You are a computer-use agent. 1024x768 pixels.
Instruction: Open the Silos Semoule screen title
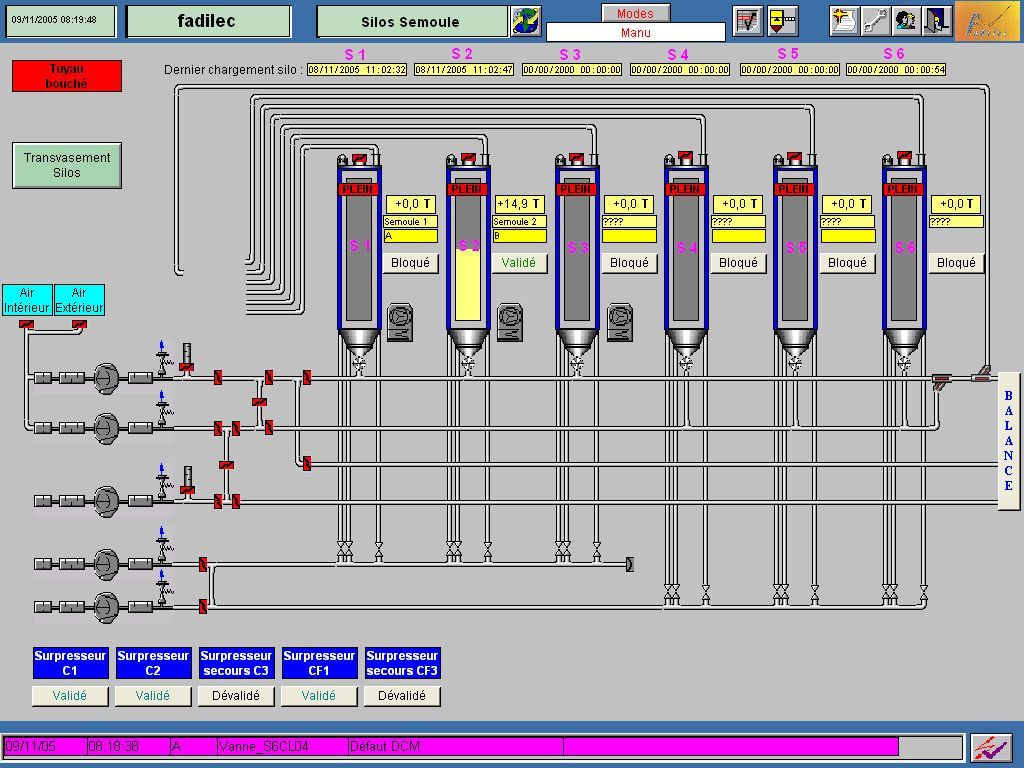(x=411, y=22)
